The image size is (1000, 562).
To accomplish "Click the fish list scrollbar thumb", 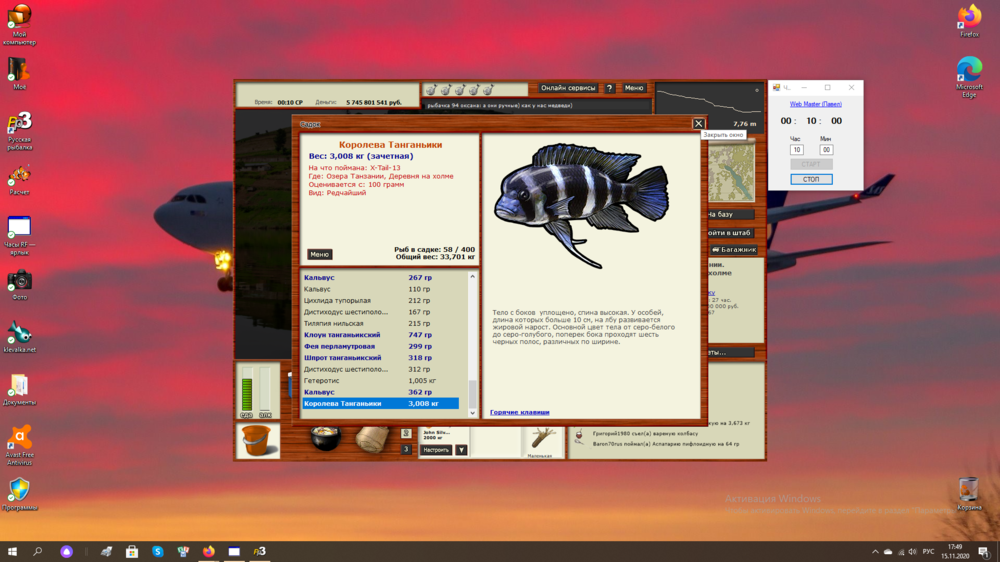I will point(473,394).
